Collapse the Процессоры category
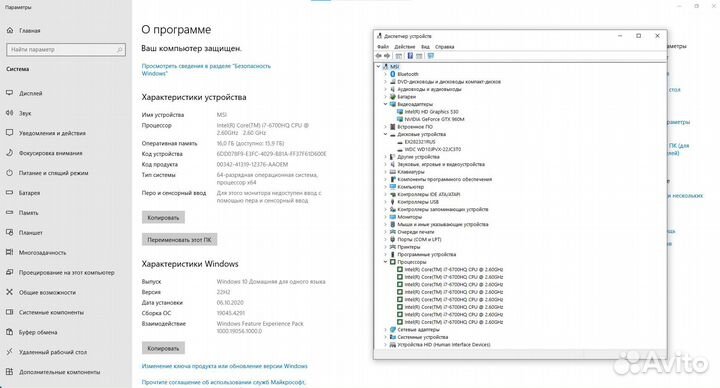The height and width of the screenshot is (388, 720). [x=386, y=262]
